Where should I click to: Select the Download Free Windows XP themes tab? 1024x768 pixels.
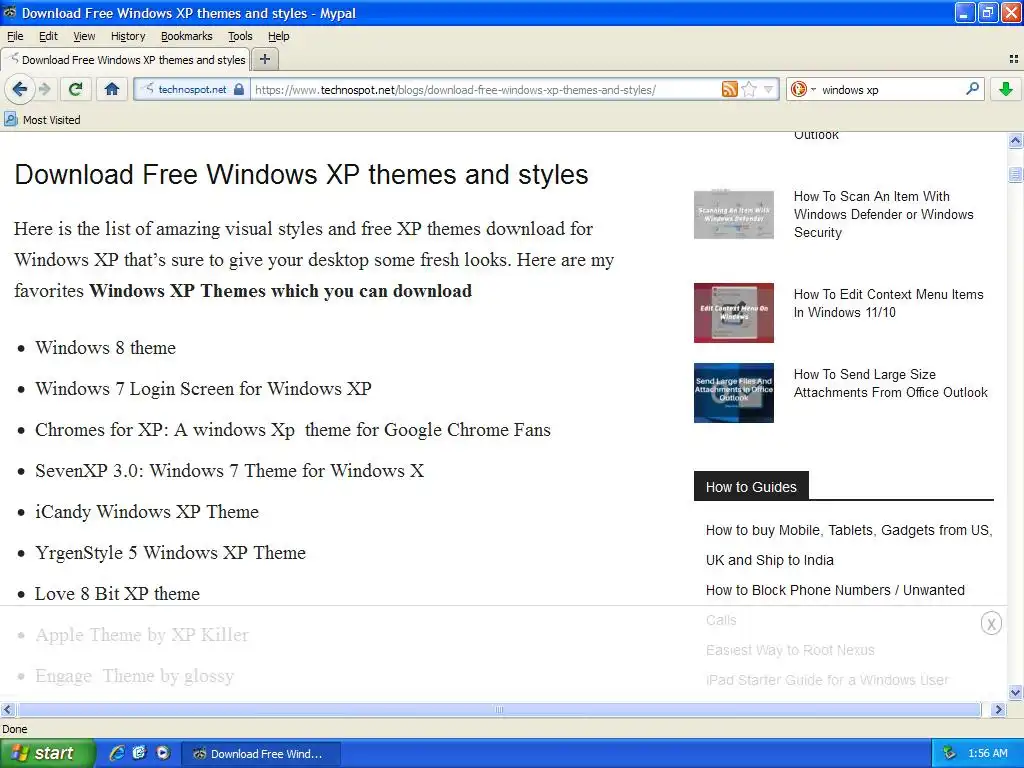126,59
